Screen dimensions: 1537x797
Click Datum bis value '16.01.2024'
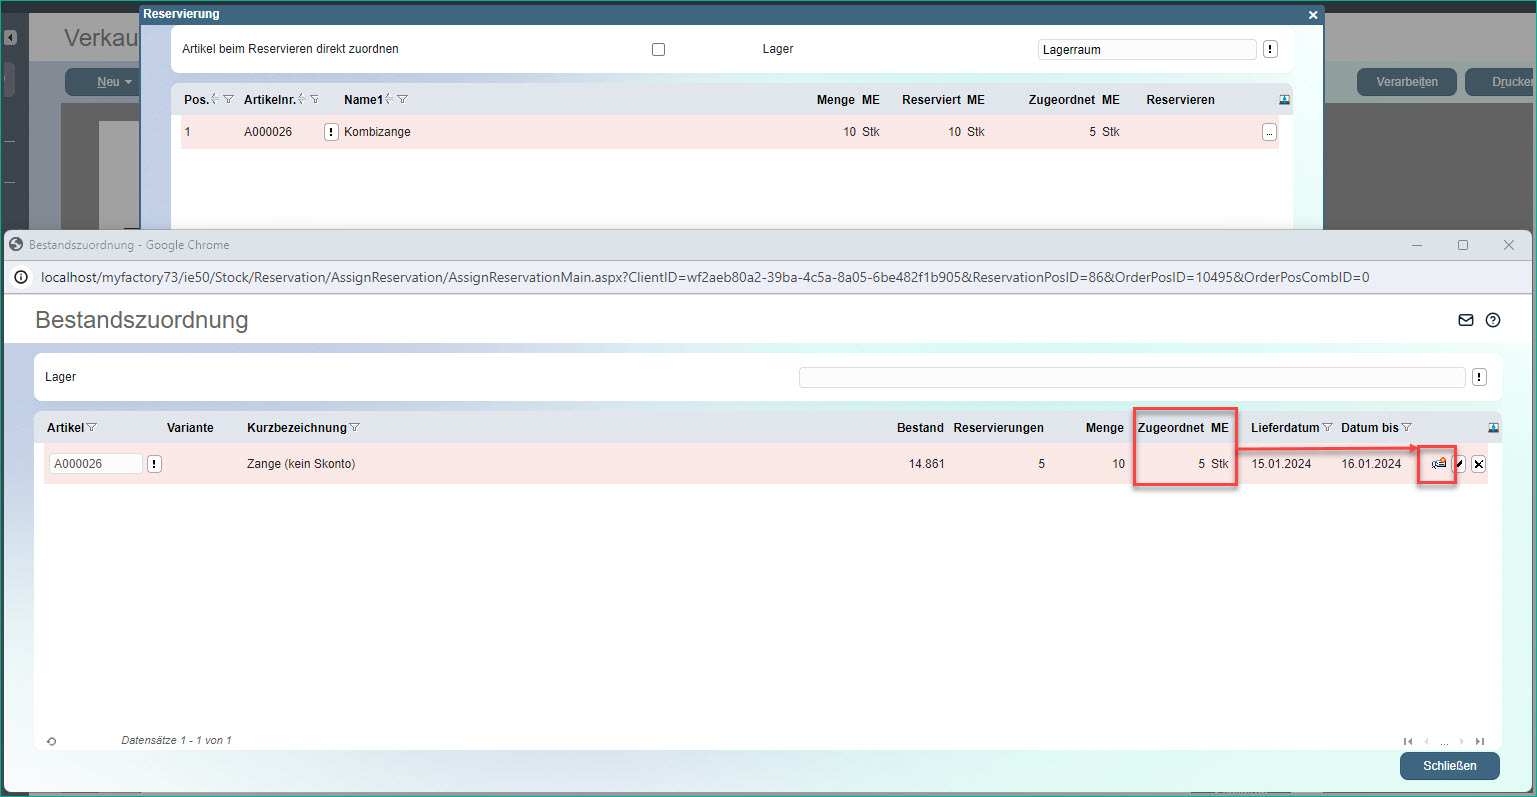1371,464
